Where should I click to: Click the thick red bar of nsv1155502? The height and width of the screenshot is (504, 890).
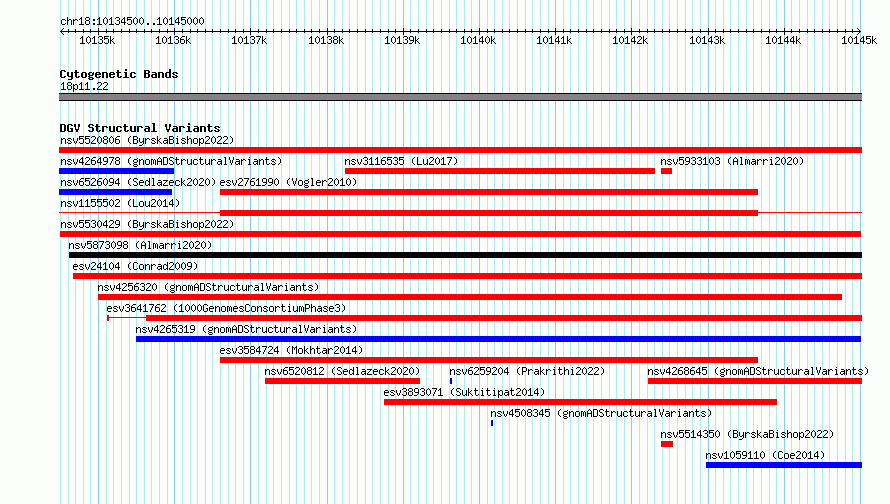click(x=489, y=213)
